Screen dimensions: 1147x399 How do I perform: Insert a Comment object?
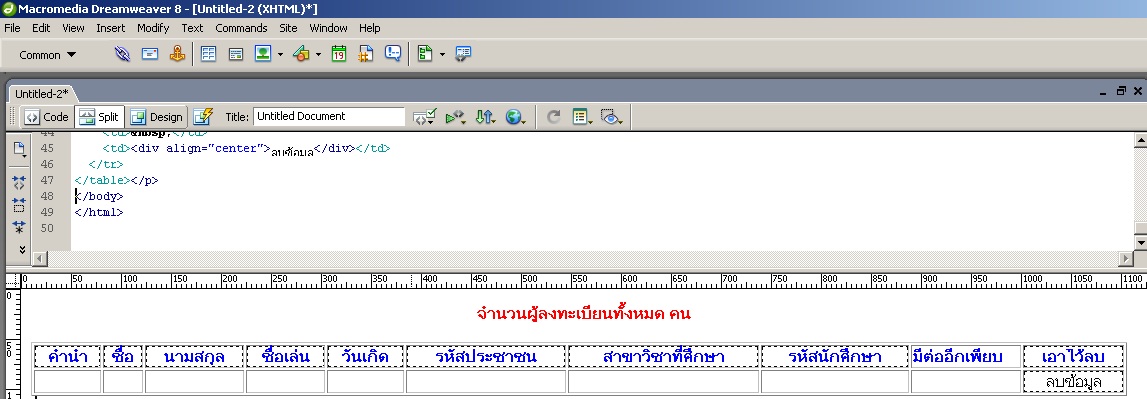tap(393, 53)
